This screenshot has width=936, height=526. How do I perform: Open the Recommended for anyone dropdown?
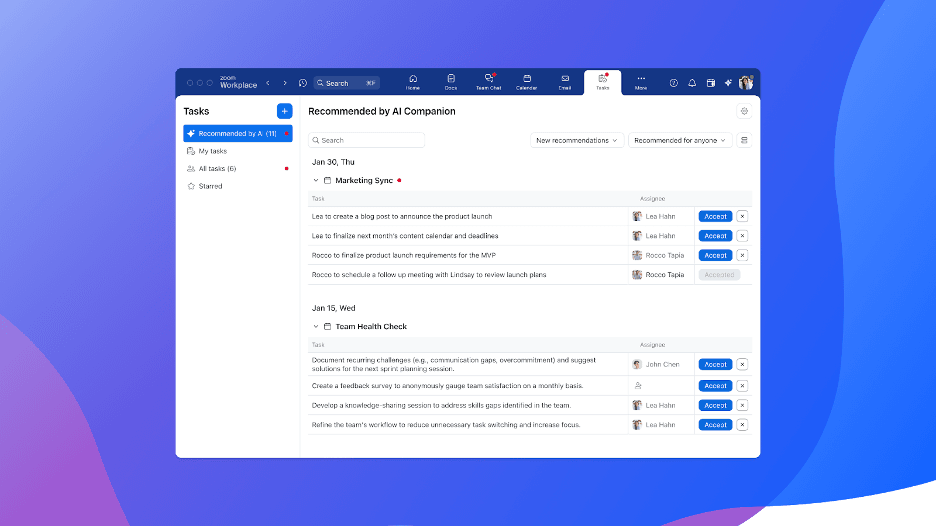click(680, 140)
